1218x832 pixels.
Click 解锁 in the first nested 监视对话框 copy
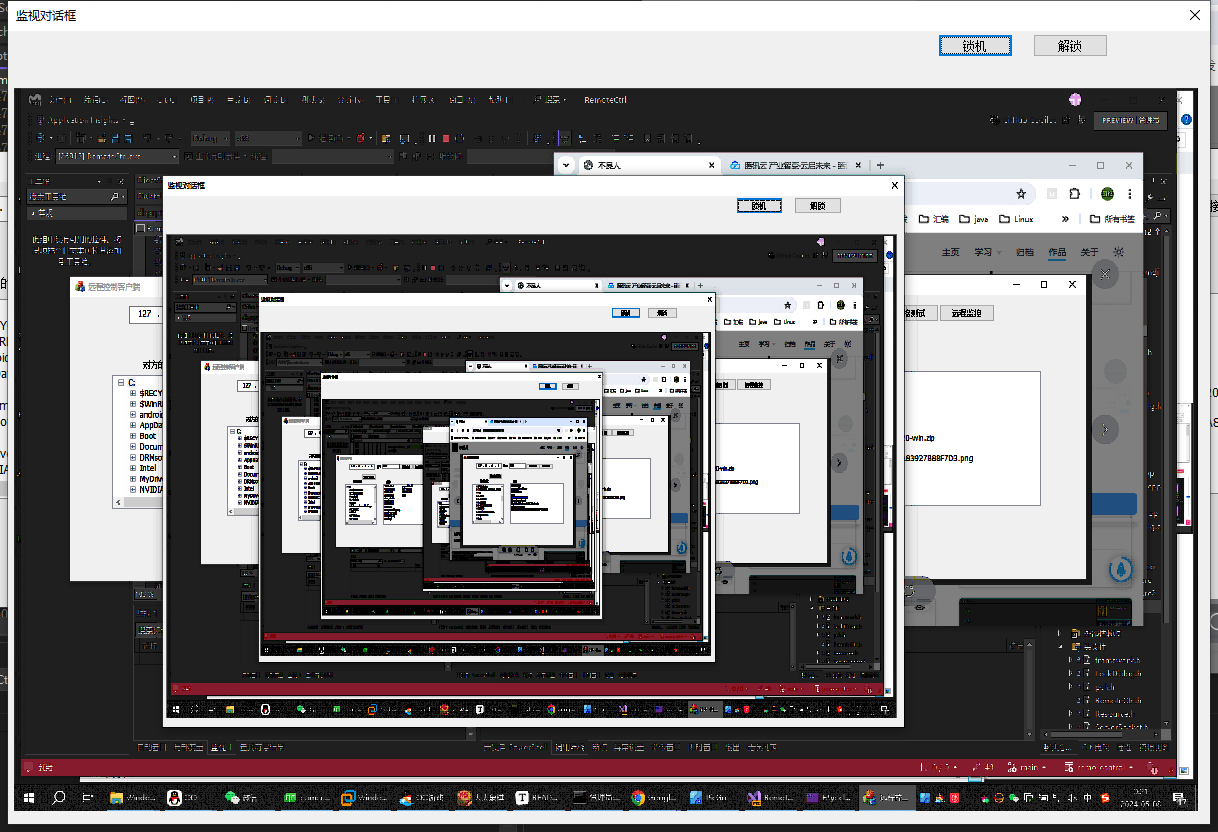(x=818, y=205)
